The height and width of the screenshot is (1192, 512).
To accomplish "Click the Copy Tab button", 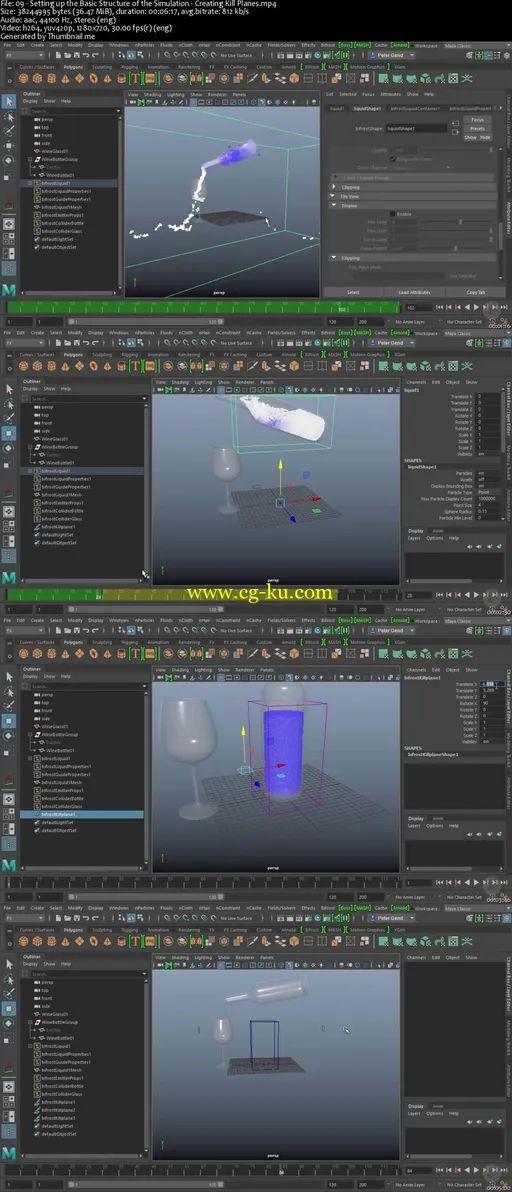I will (476, 292).
